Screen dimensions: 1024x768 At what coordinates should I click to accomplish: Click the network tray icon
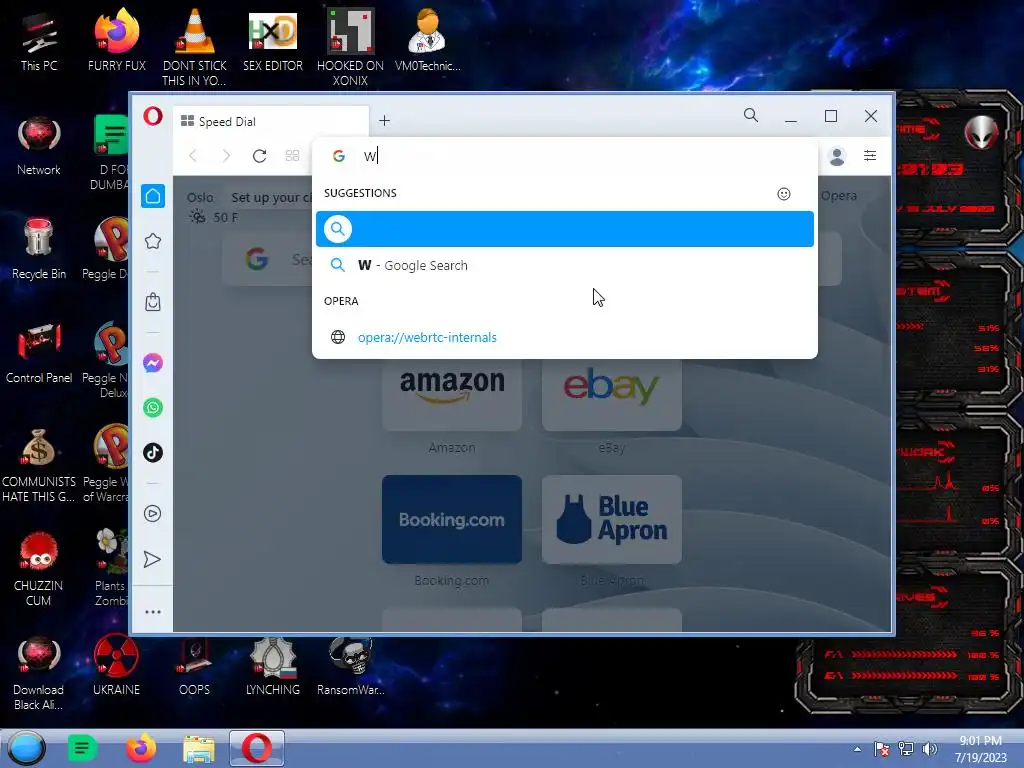pos(906,749)
